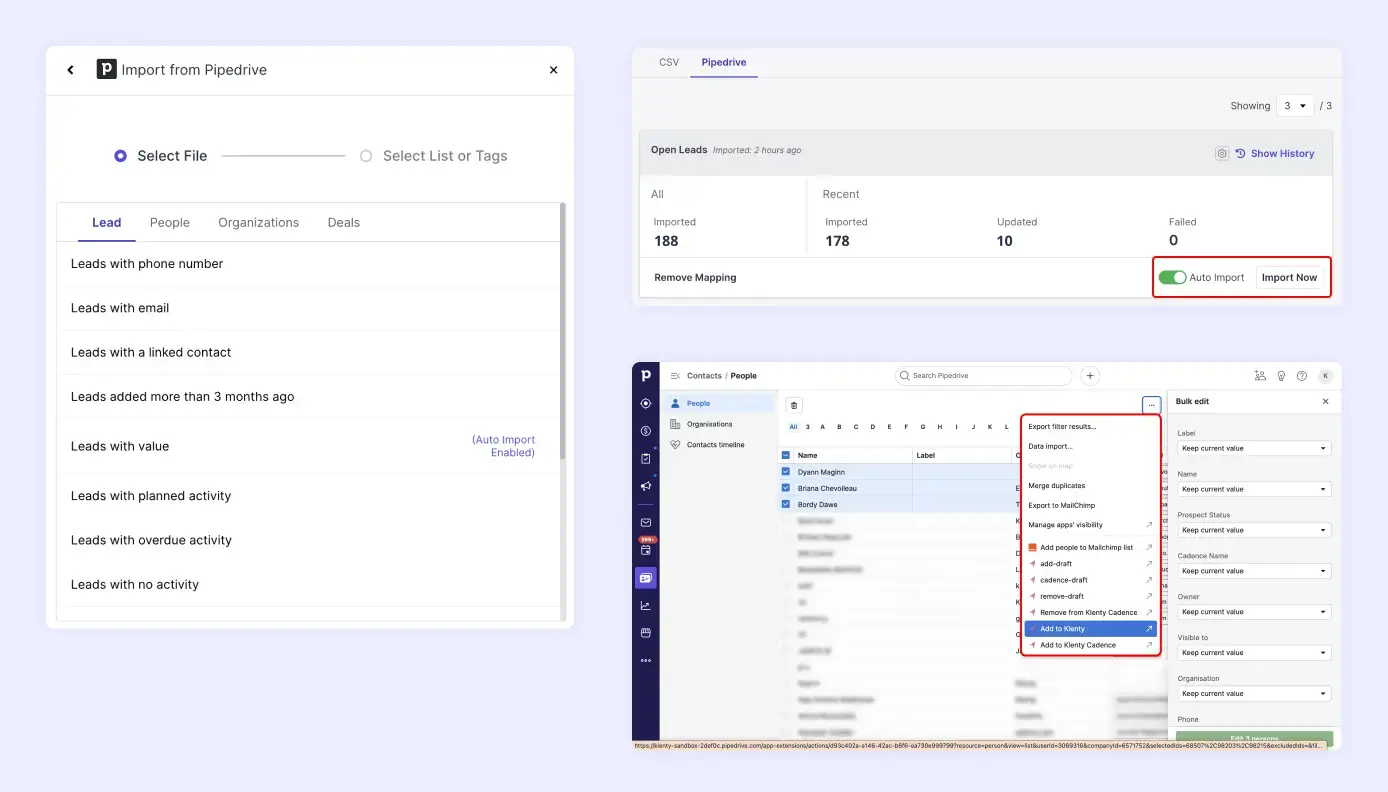1388x792 pixels.
Task: Open the Sales Assistant lightbulb icon
Action: coord(1281,376)
